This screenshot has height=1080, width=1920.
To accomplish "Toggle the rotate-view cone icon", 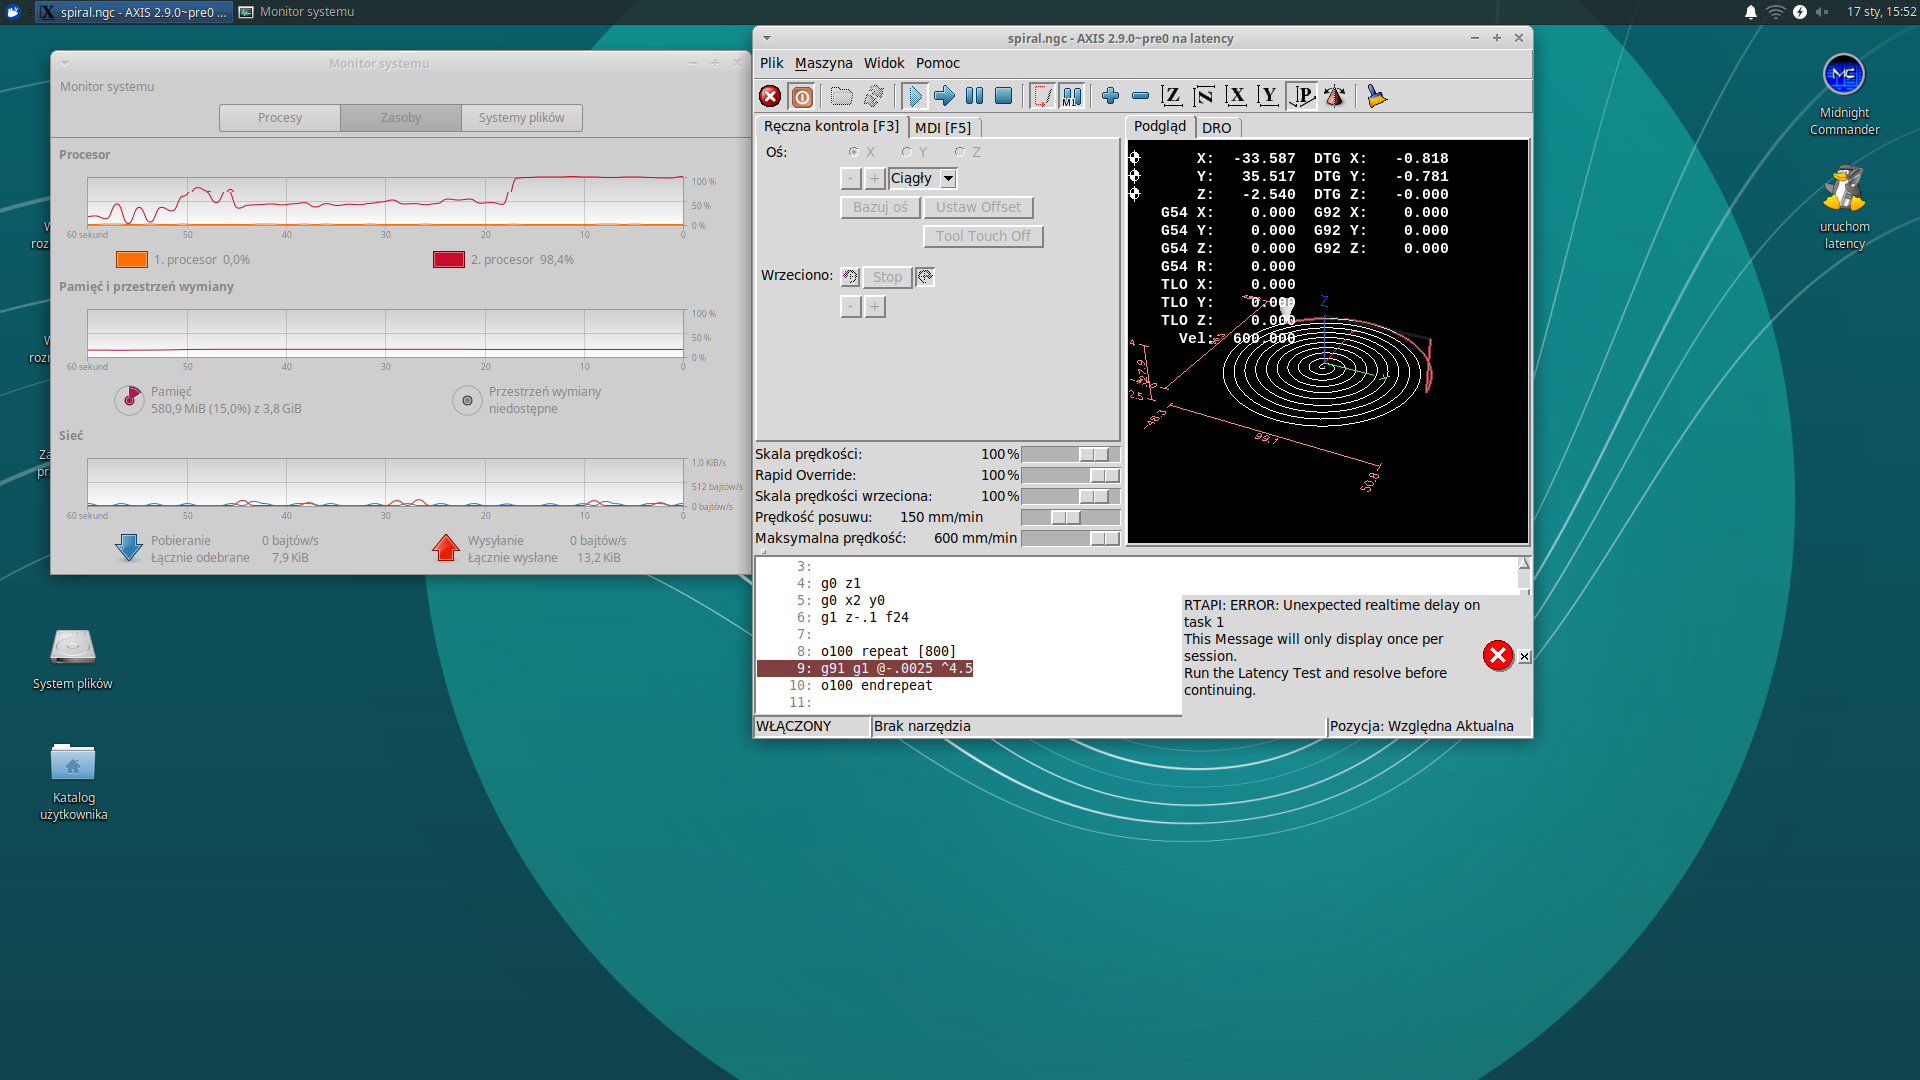I will [x=1334, y=96].
